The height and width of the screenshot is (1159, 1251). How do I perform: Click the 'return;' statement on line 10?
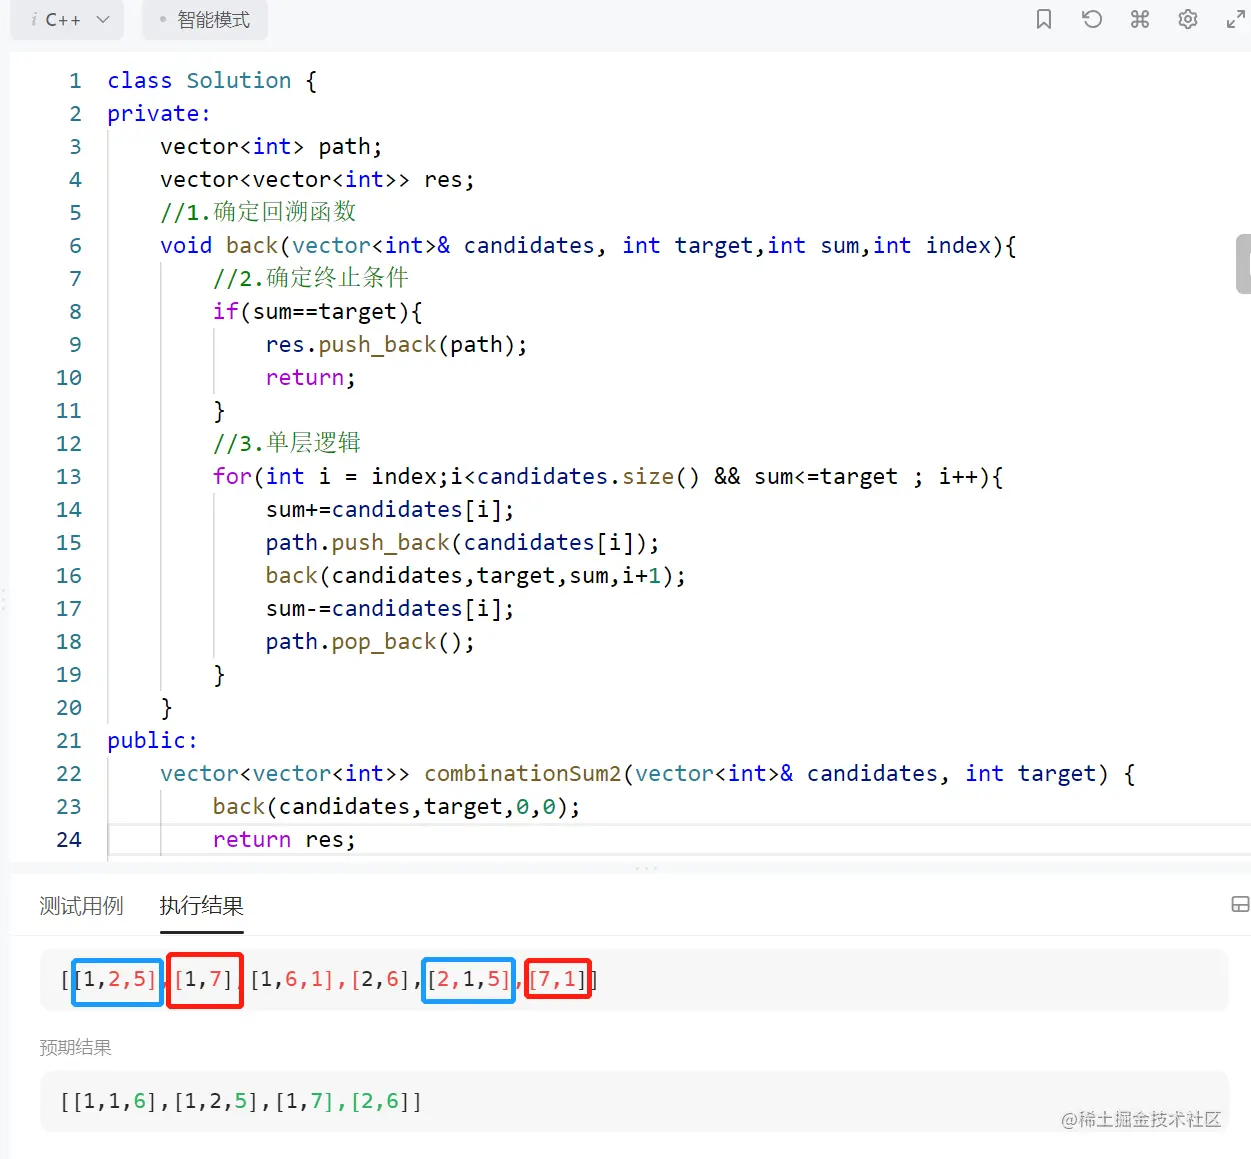[x=310, y=378]
